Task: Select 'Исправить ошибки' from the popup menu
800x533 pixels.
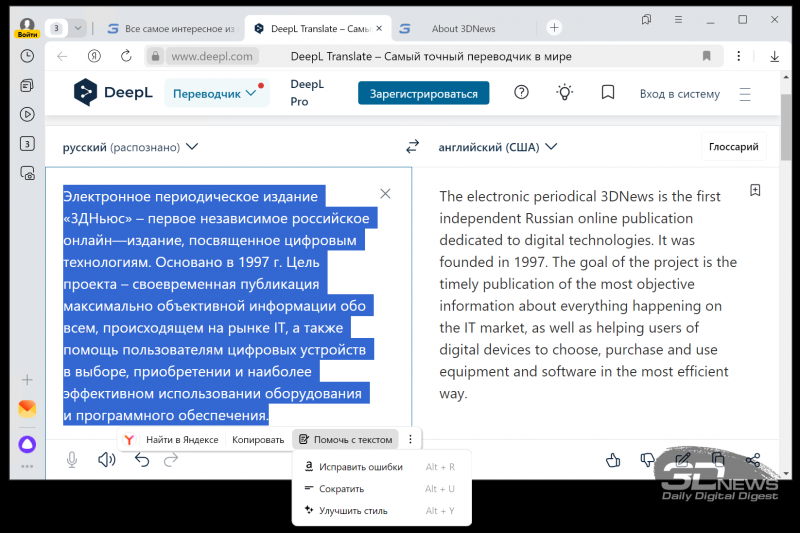Action: (x=360, y=467)
